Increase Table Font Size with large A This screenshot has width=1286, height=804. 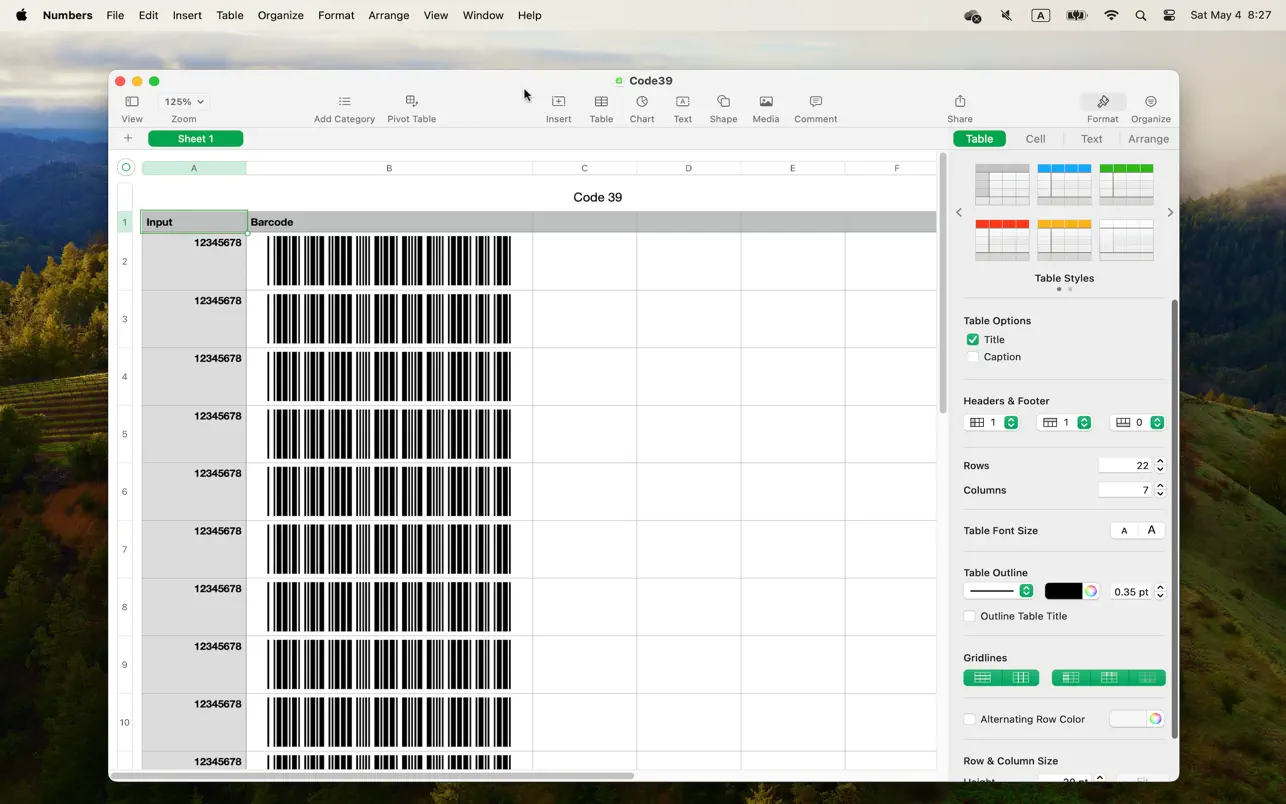1151,530
